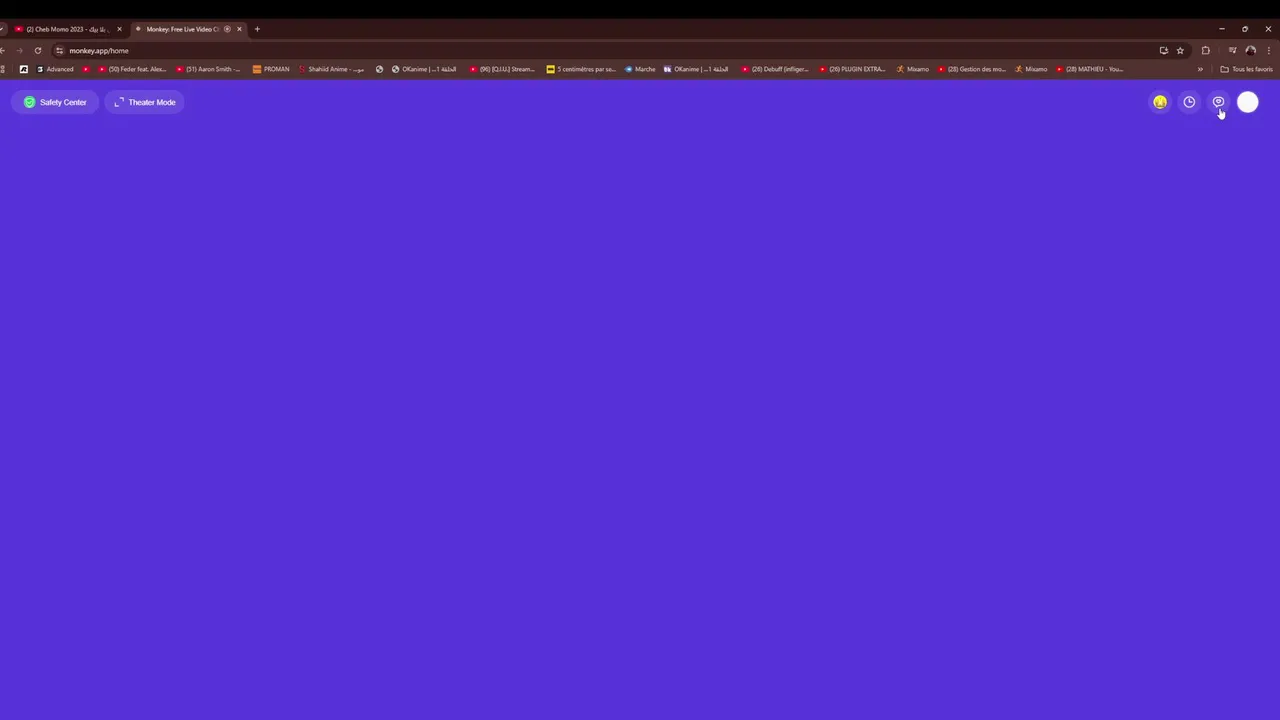Open a new browser tab
The image size is (1280, 720).
(257, 29)
